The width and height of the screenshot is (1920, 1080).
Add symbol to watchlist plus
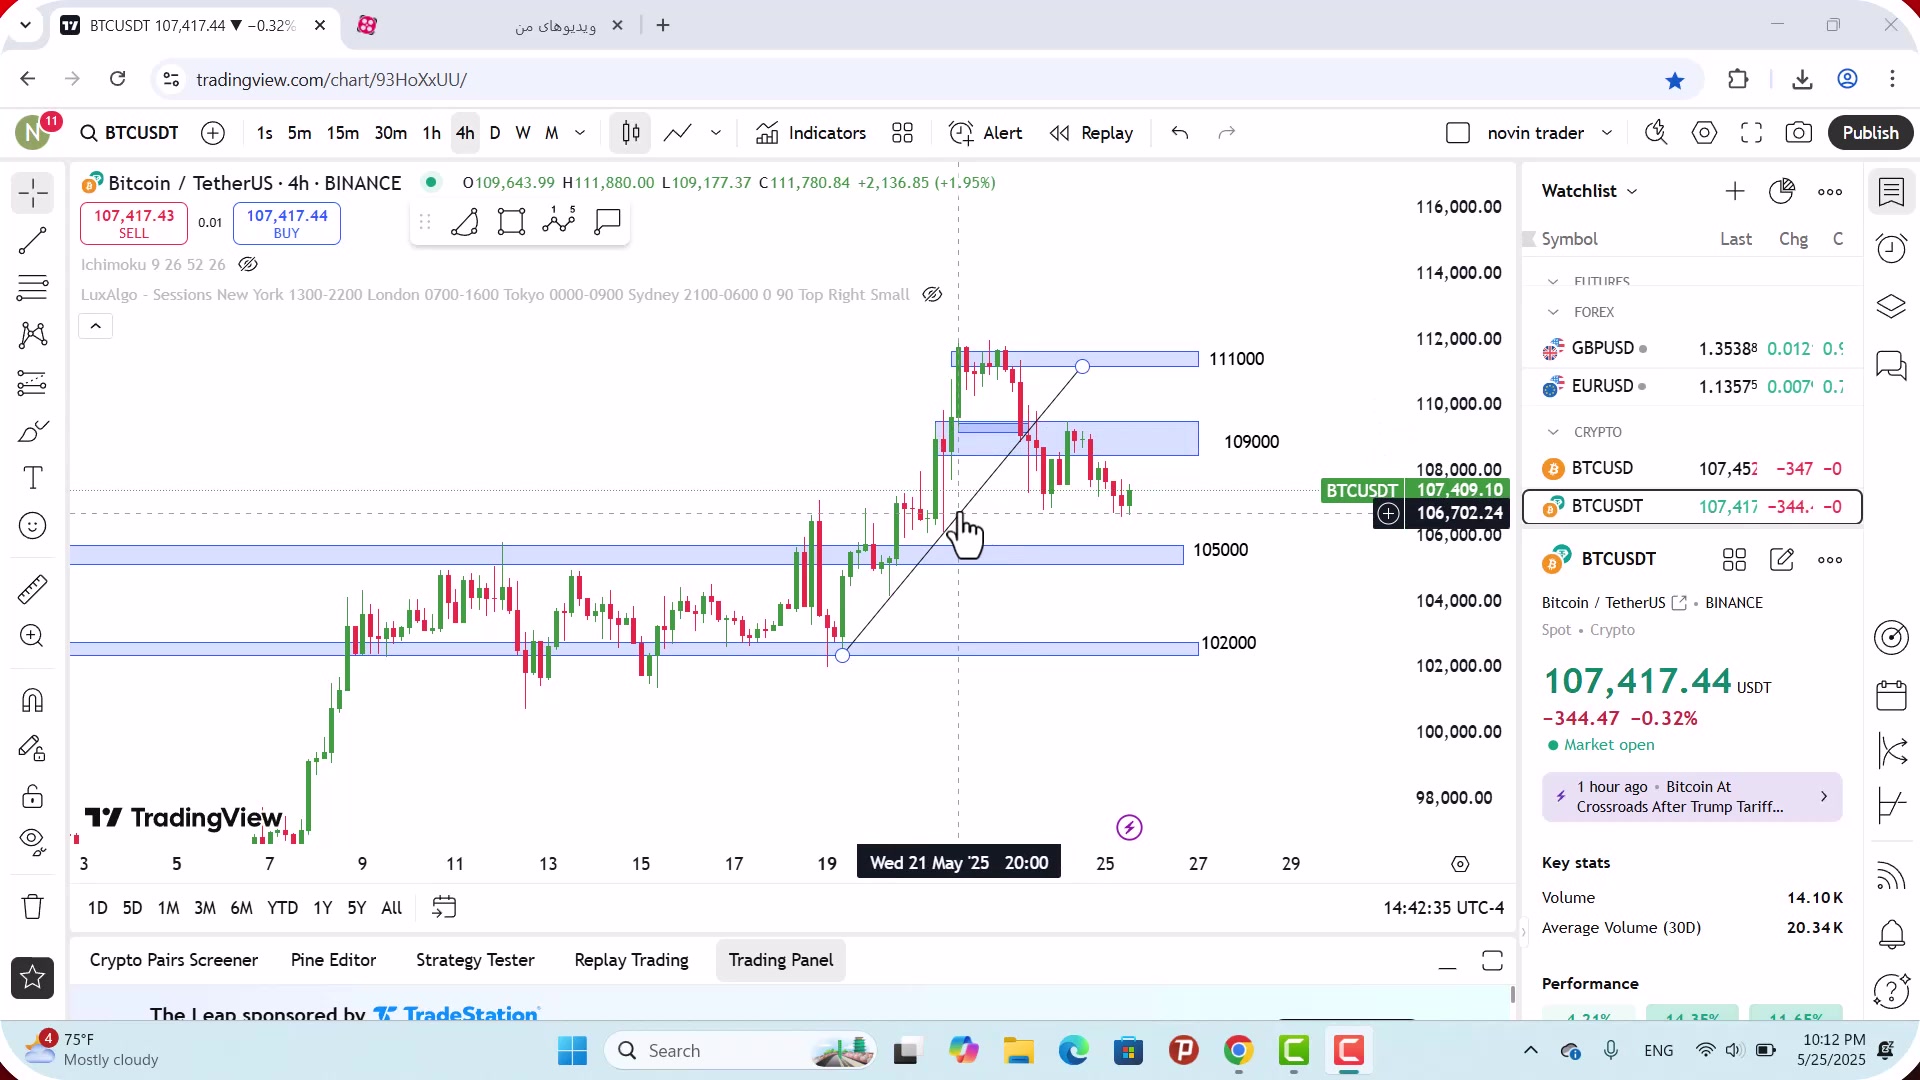click(x=1734, y=191)
